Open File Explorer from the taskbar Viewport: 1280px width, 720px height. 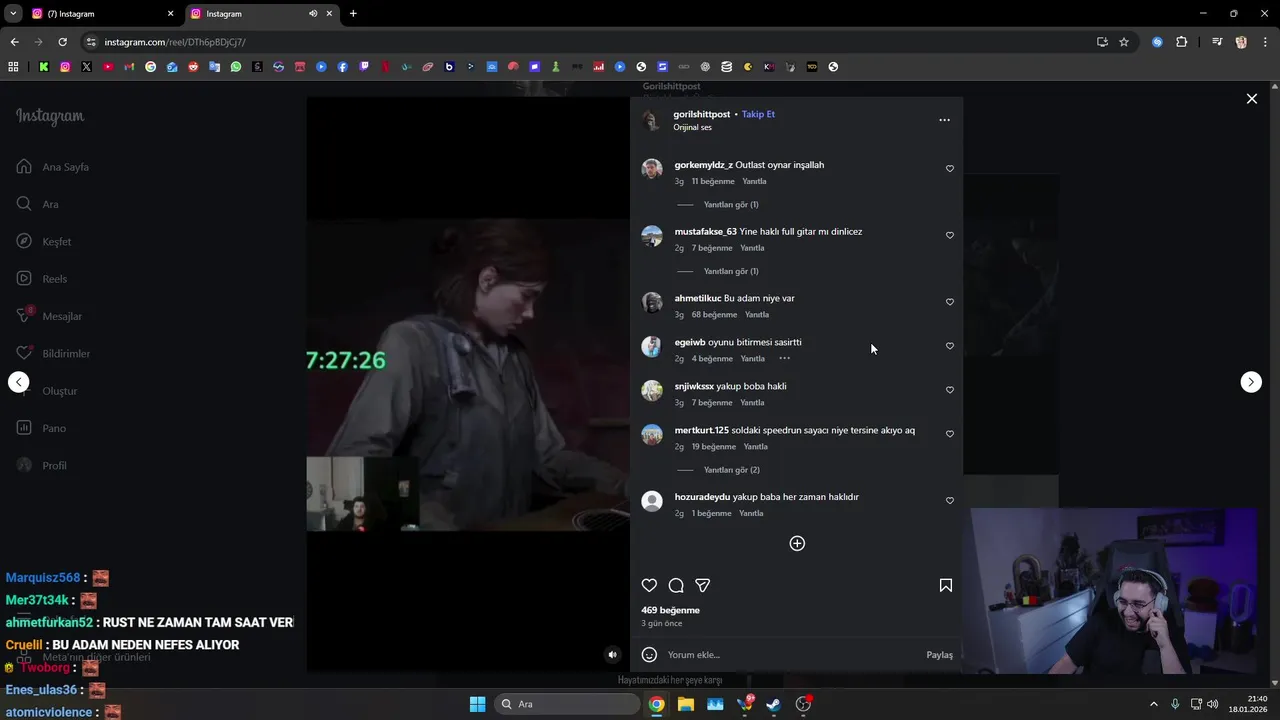685,704
